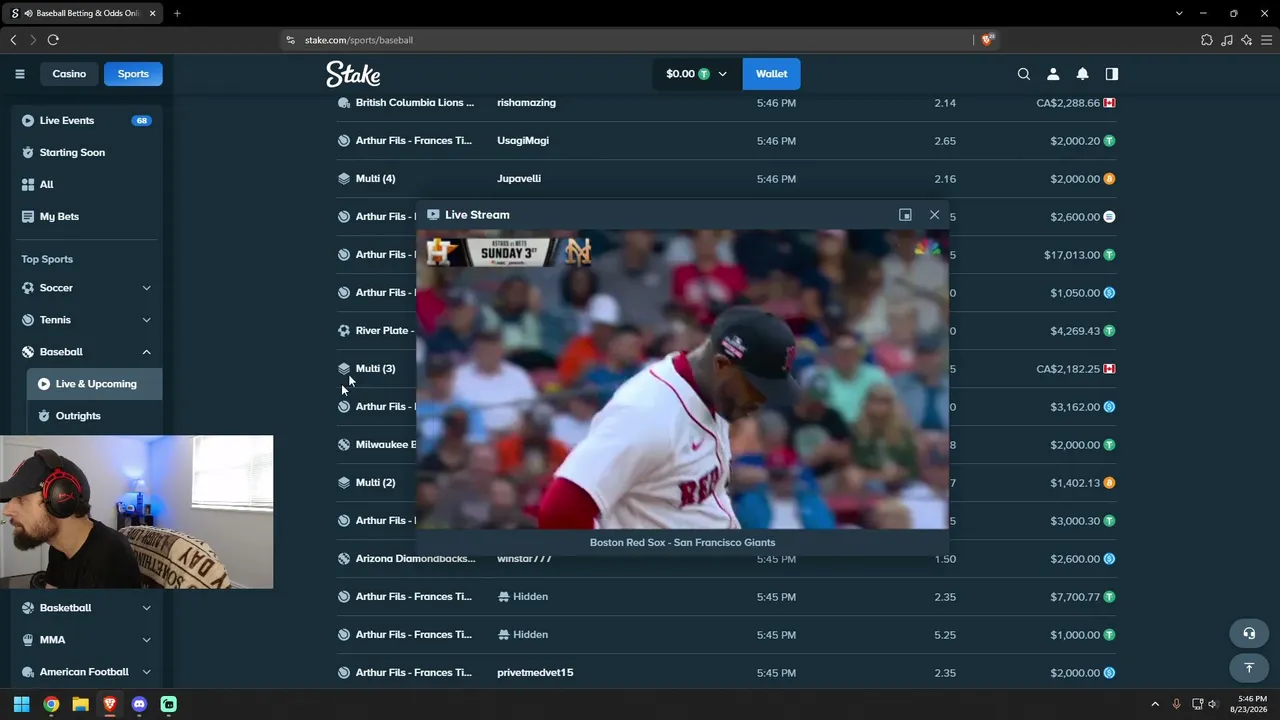1280x720 pixels.
Task: Click the CA$2,288.66 bet amount
Action: (x=1068, y=103)
